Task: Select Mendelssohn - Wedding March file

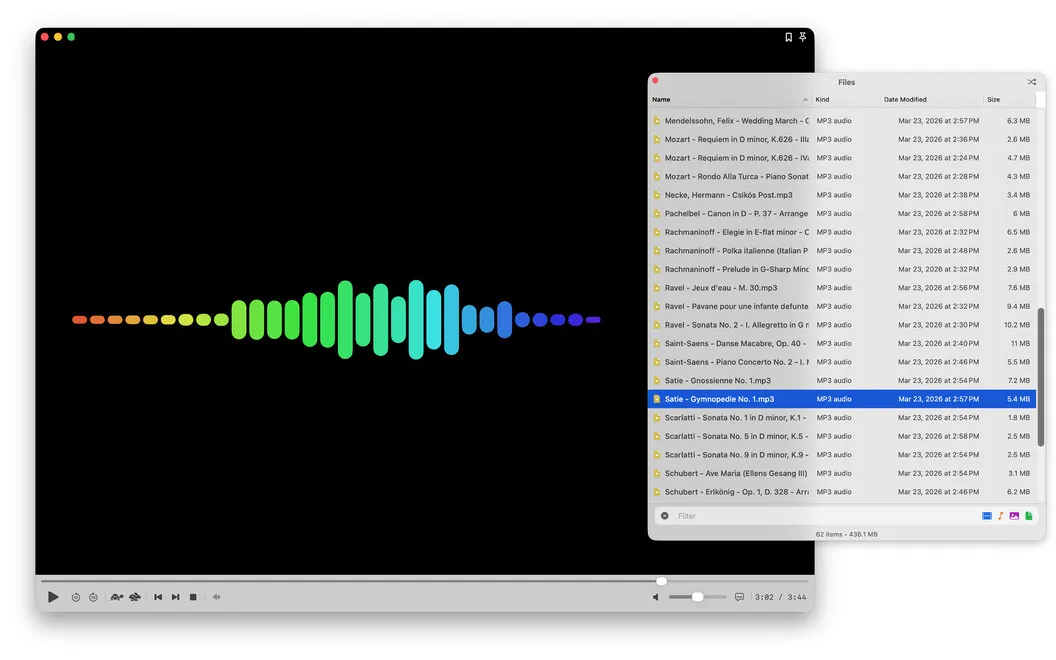Action: pyautogui.click(x=842, y=121)
